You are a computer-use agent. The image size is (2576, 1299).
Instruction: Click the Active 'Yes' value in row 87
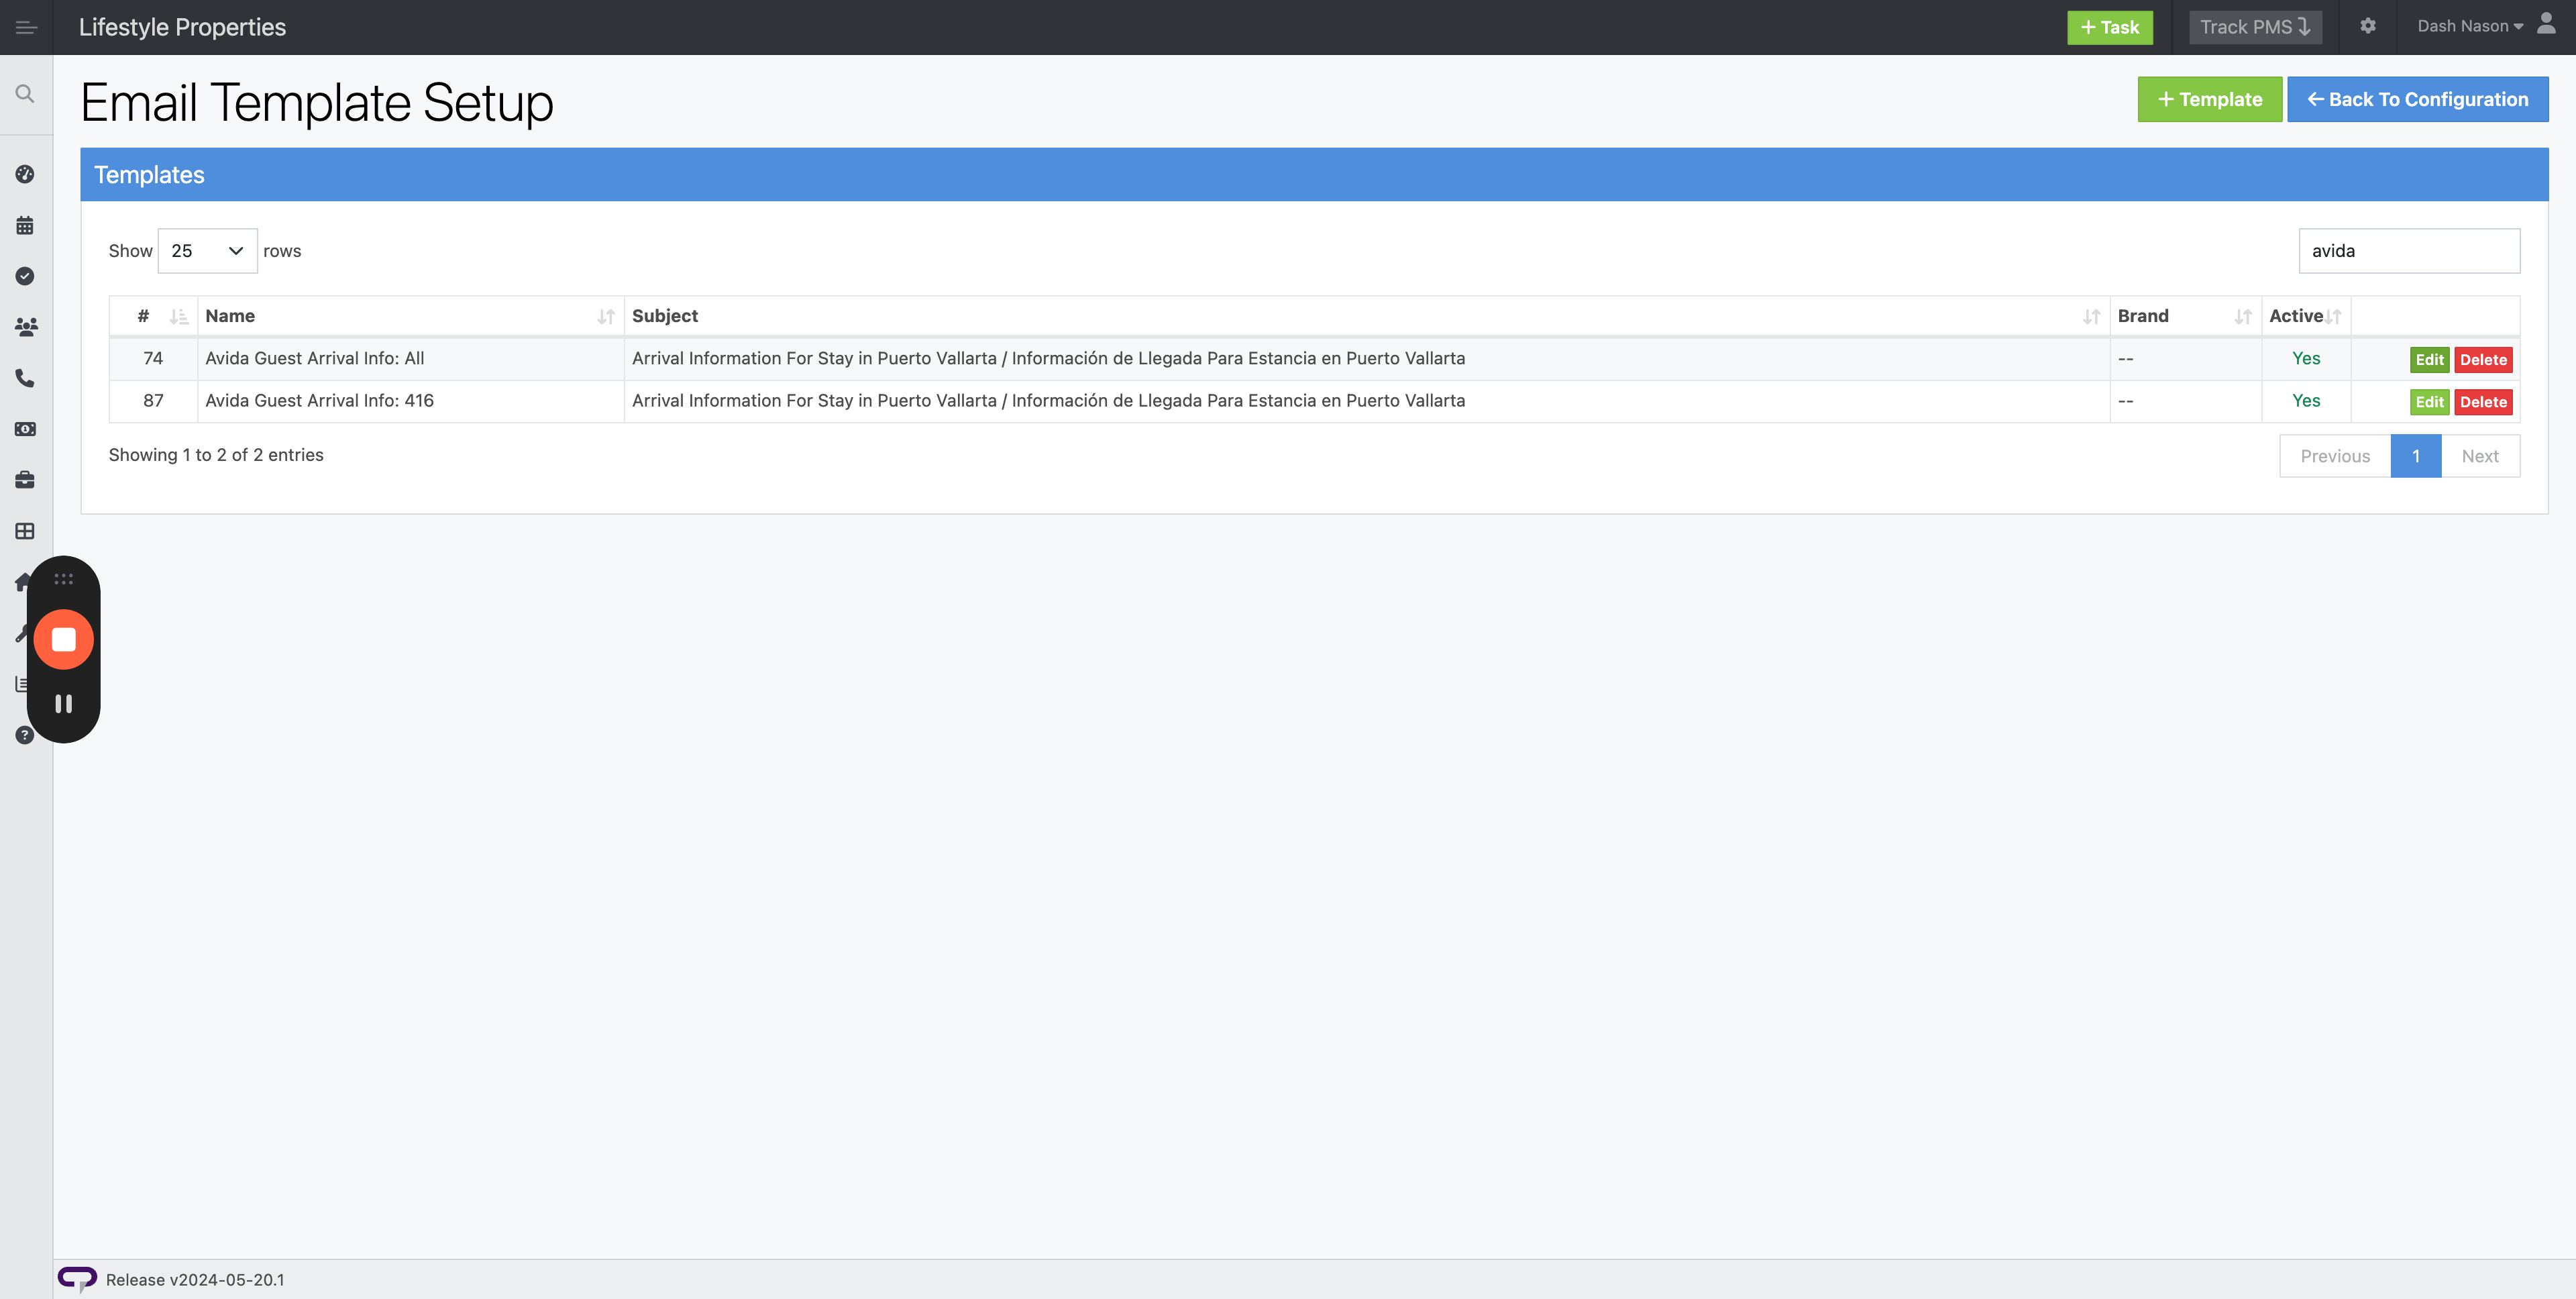pyautogui.click(x=2306, y=400)
